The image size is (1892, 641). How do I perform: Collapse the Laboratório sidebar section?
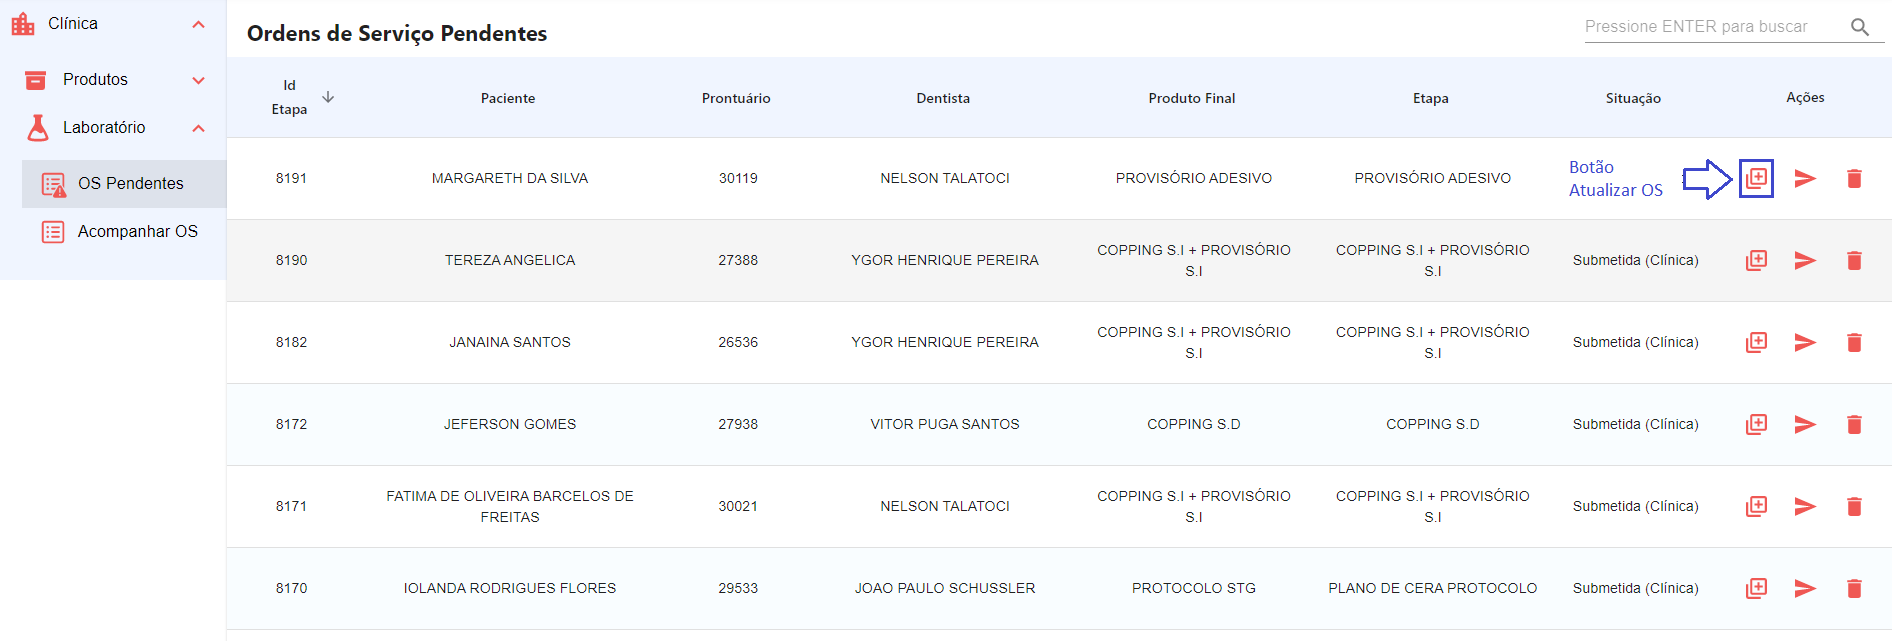198,128
